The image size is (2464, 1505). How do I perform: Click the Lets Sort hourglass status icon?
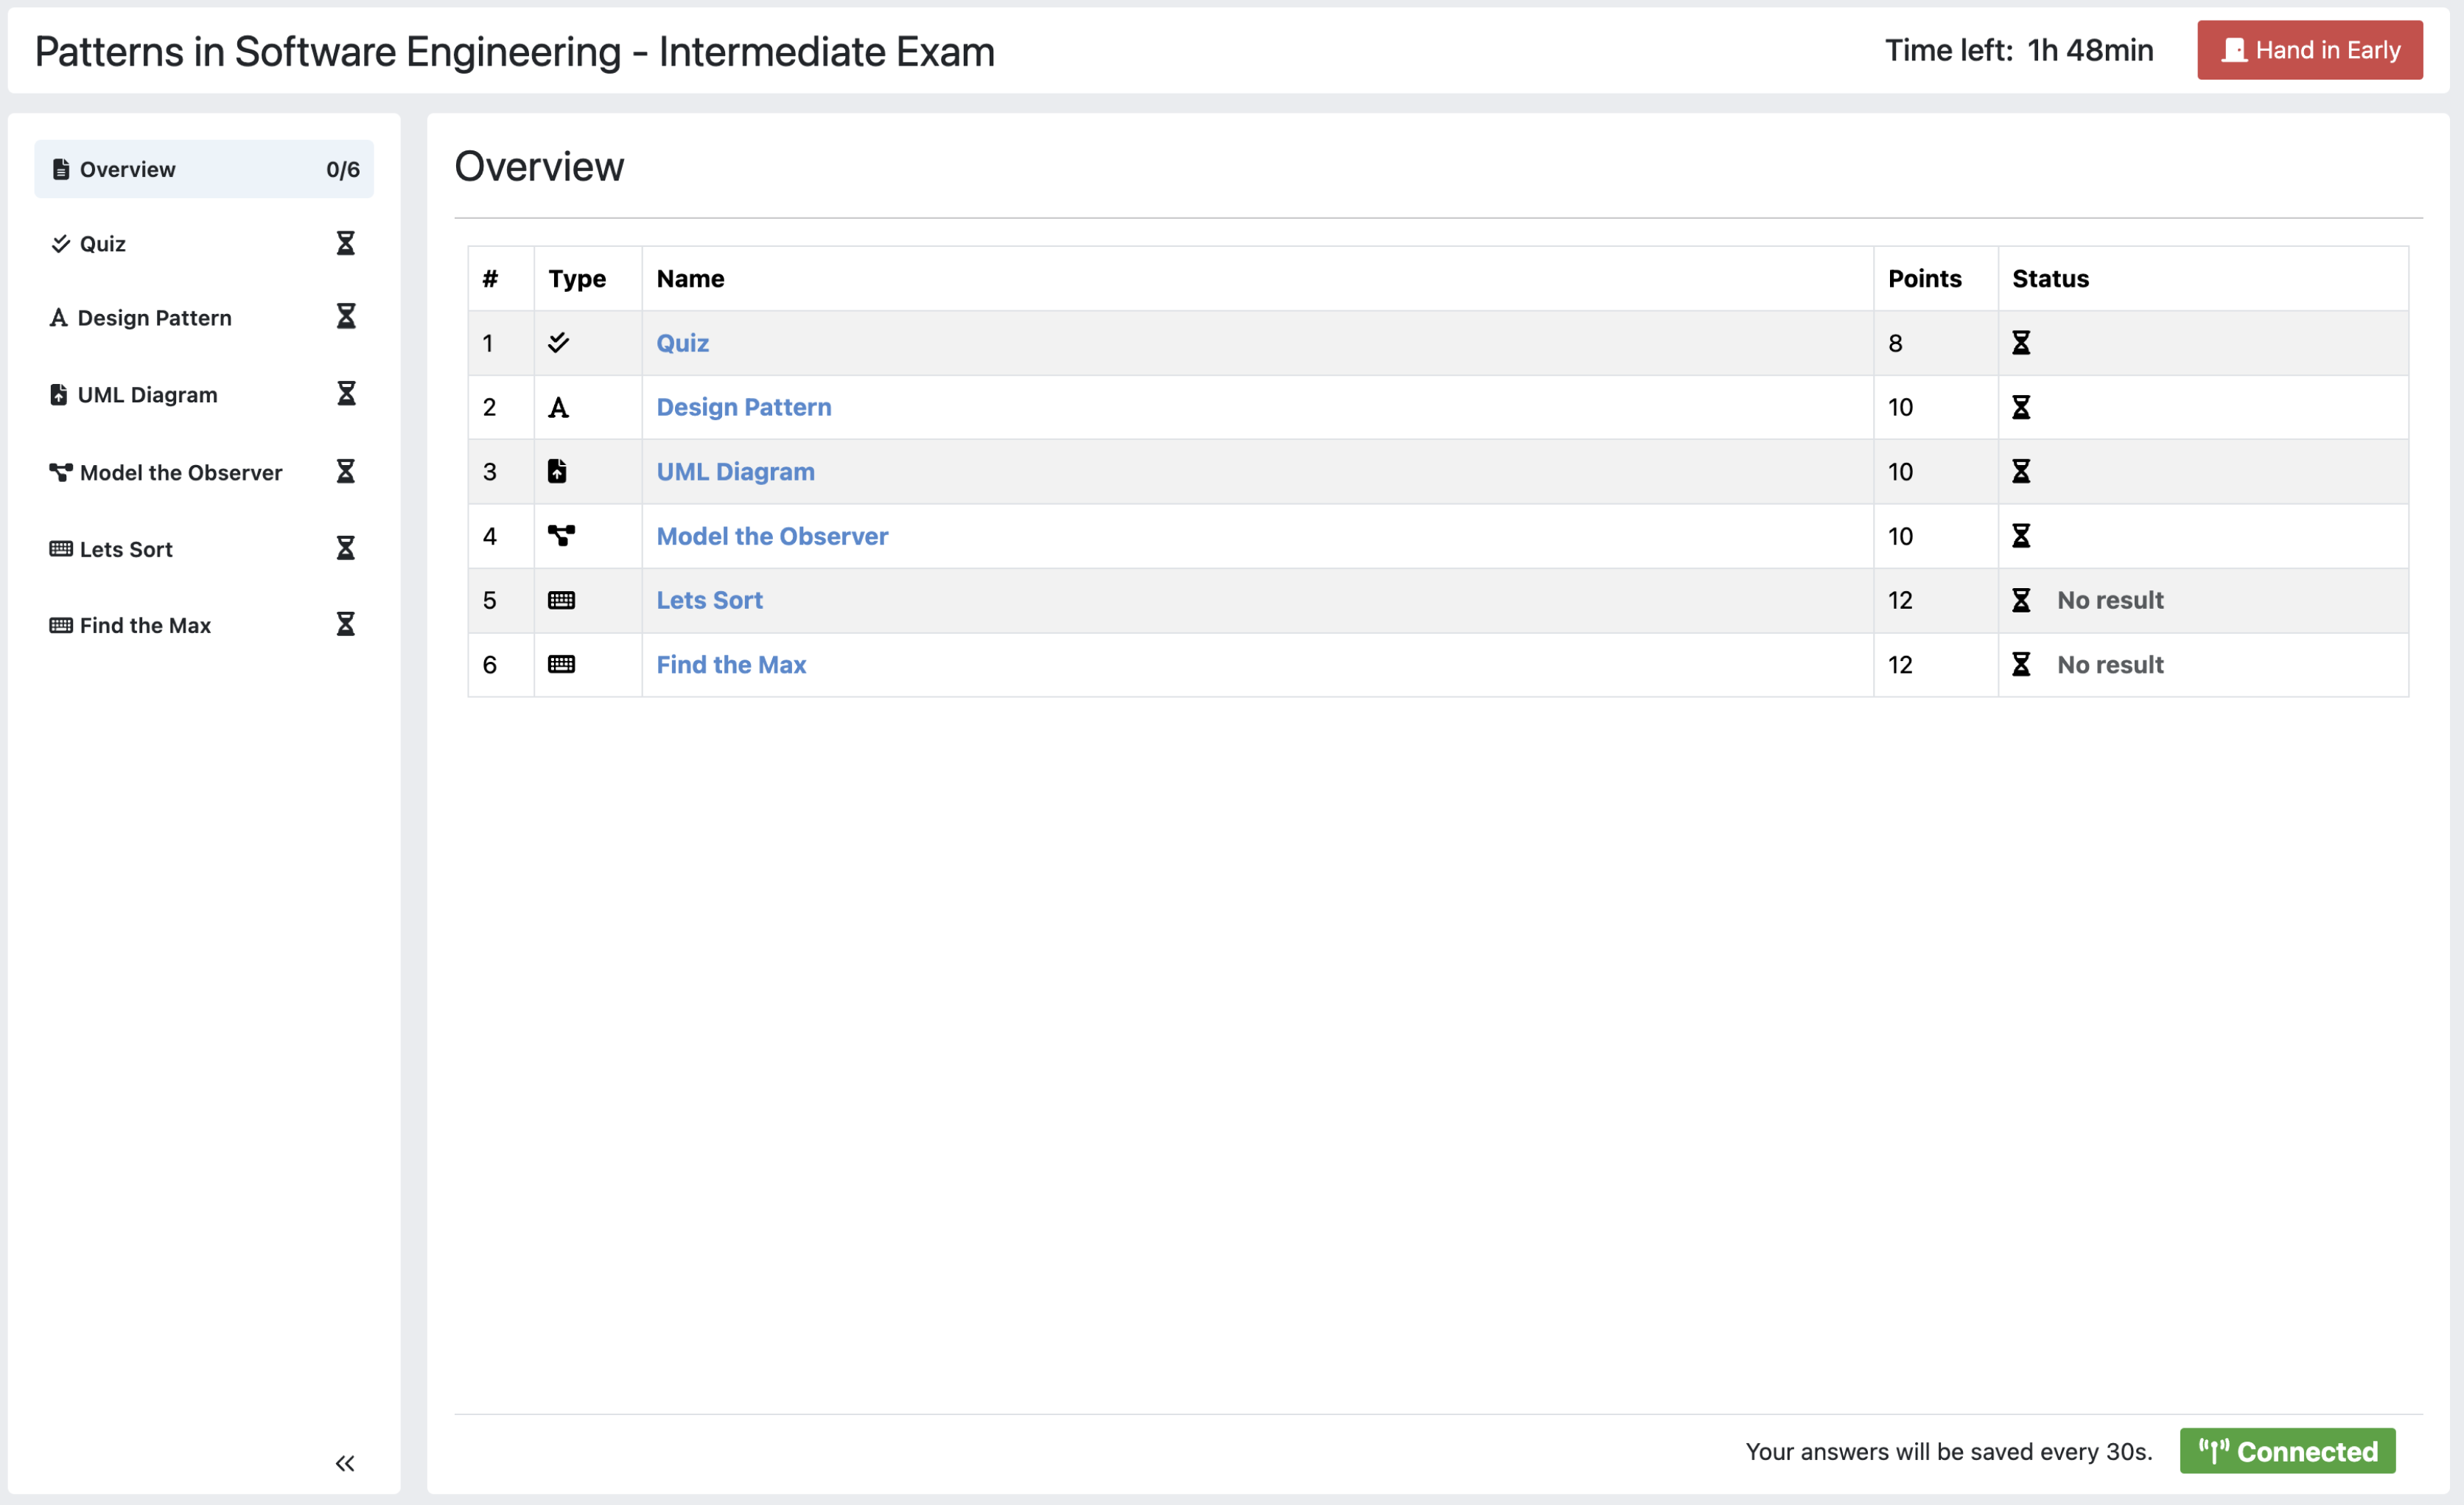[2020, 598]
